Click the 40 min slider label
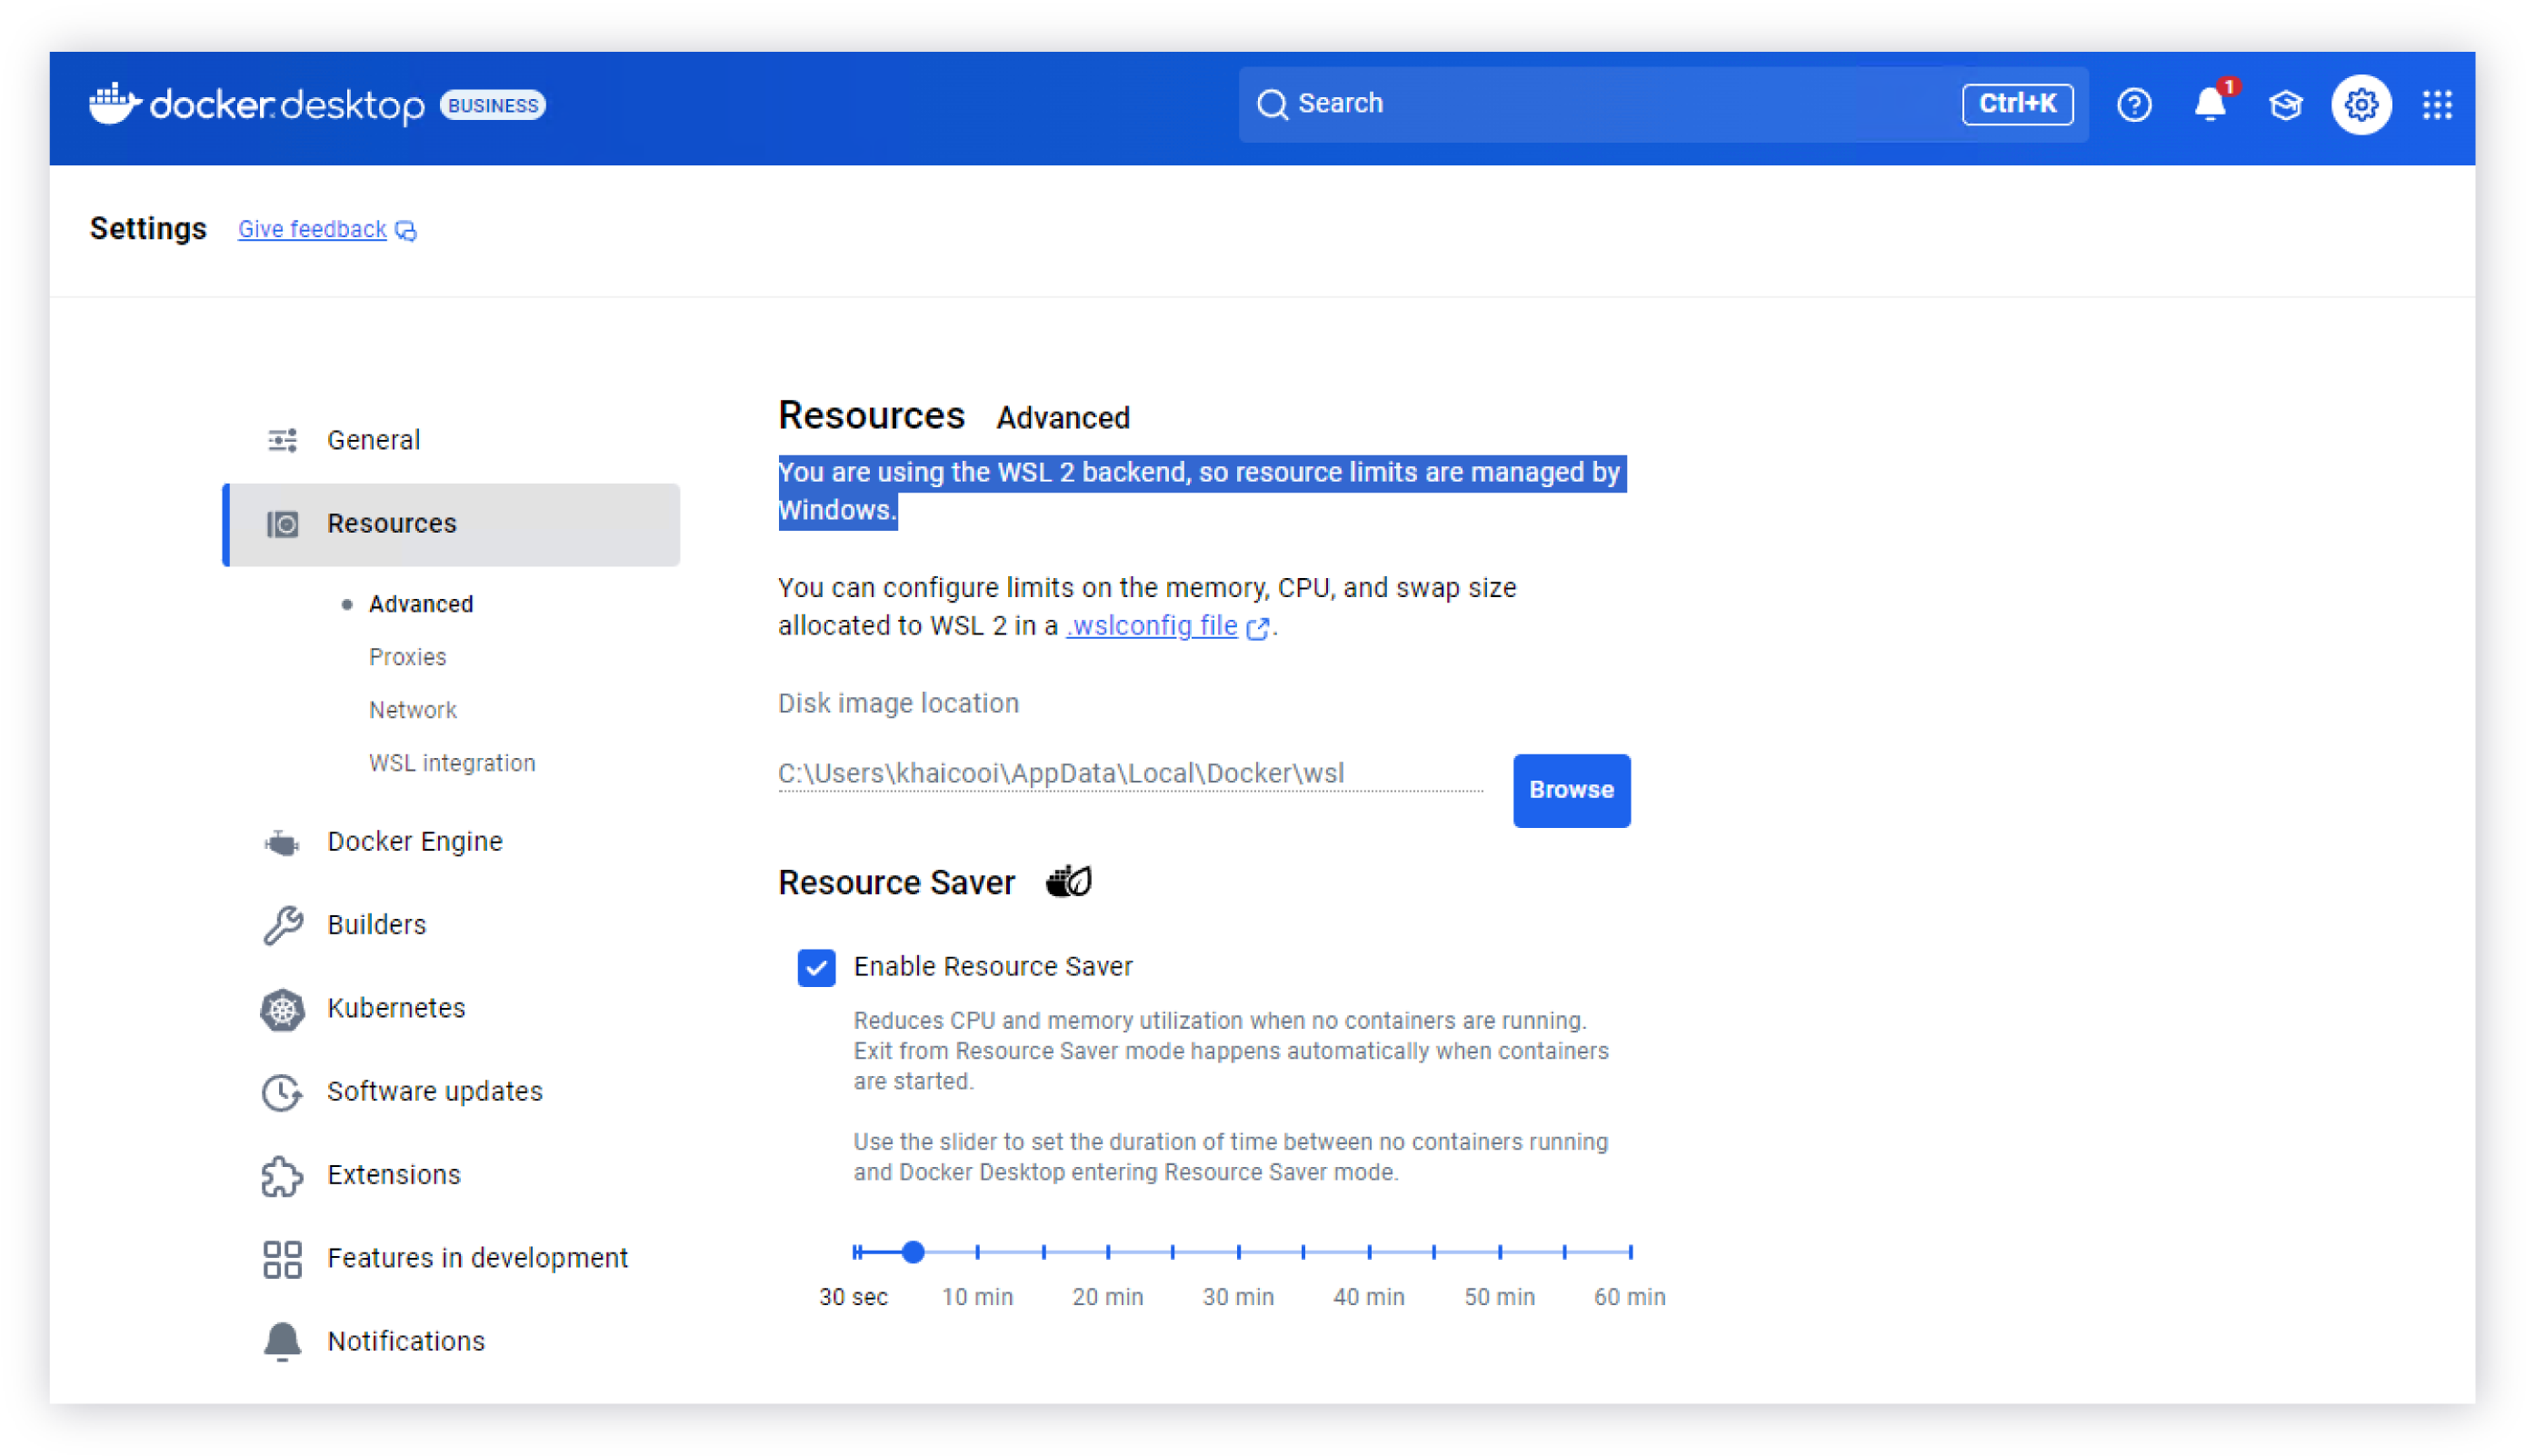The image size is (2526, 1456). tap(1368, 1297)
